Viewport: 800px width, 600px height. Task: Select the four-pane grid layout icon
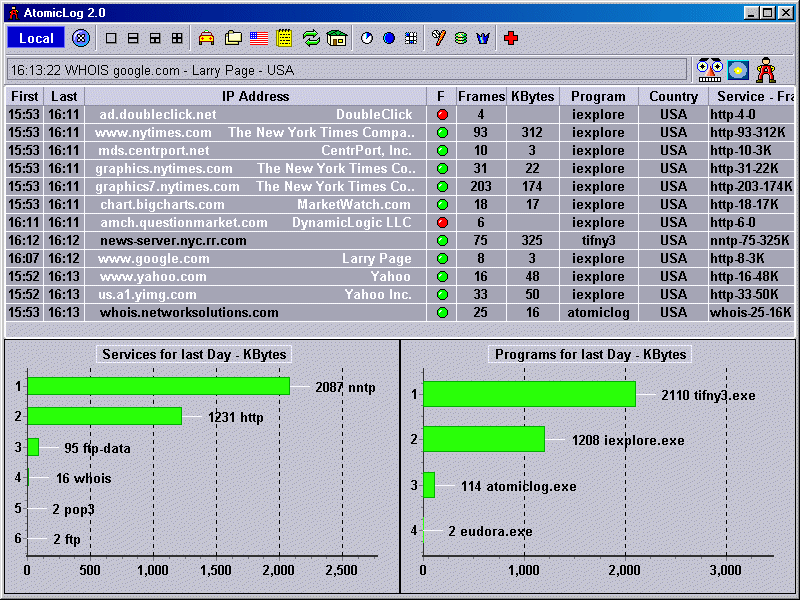coord(177,38)
